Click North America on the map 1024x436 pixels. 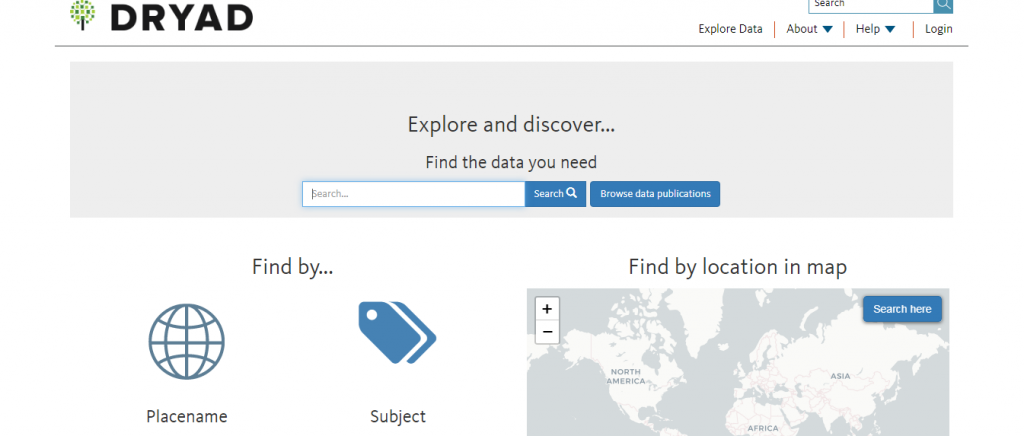pos(626,376)
